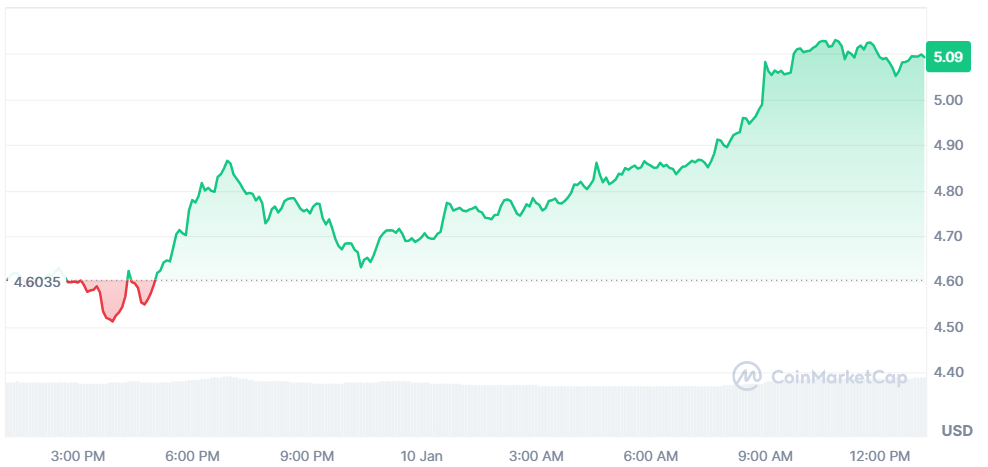
Task: Click the 3:00 AM time axis label
Action: pos(536,456)
